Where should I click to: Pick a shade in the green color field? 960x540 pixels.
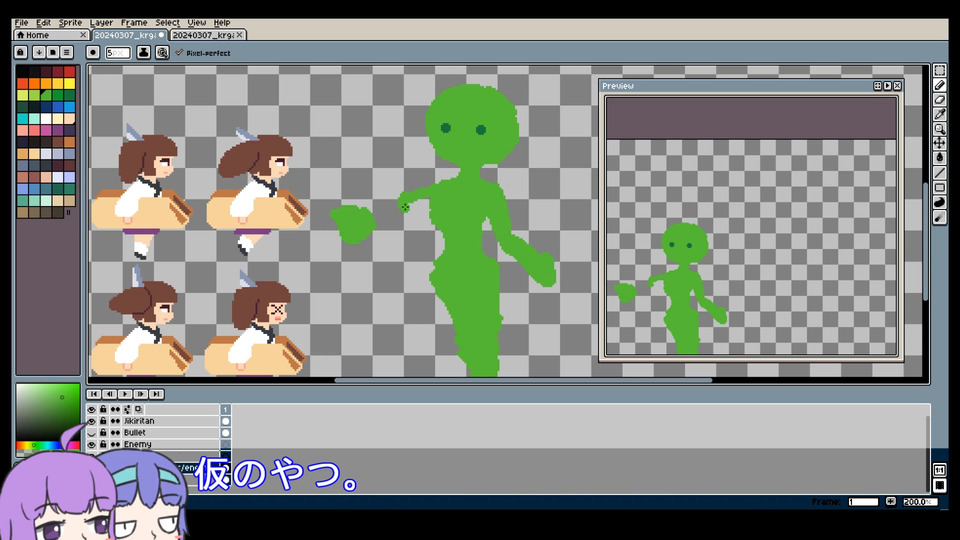48,411
